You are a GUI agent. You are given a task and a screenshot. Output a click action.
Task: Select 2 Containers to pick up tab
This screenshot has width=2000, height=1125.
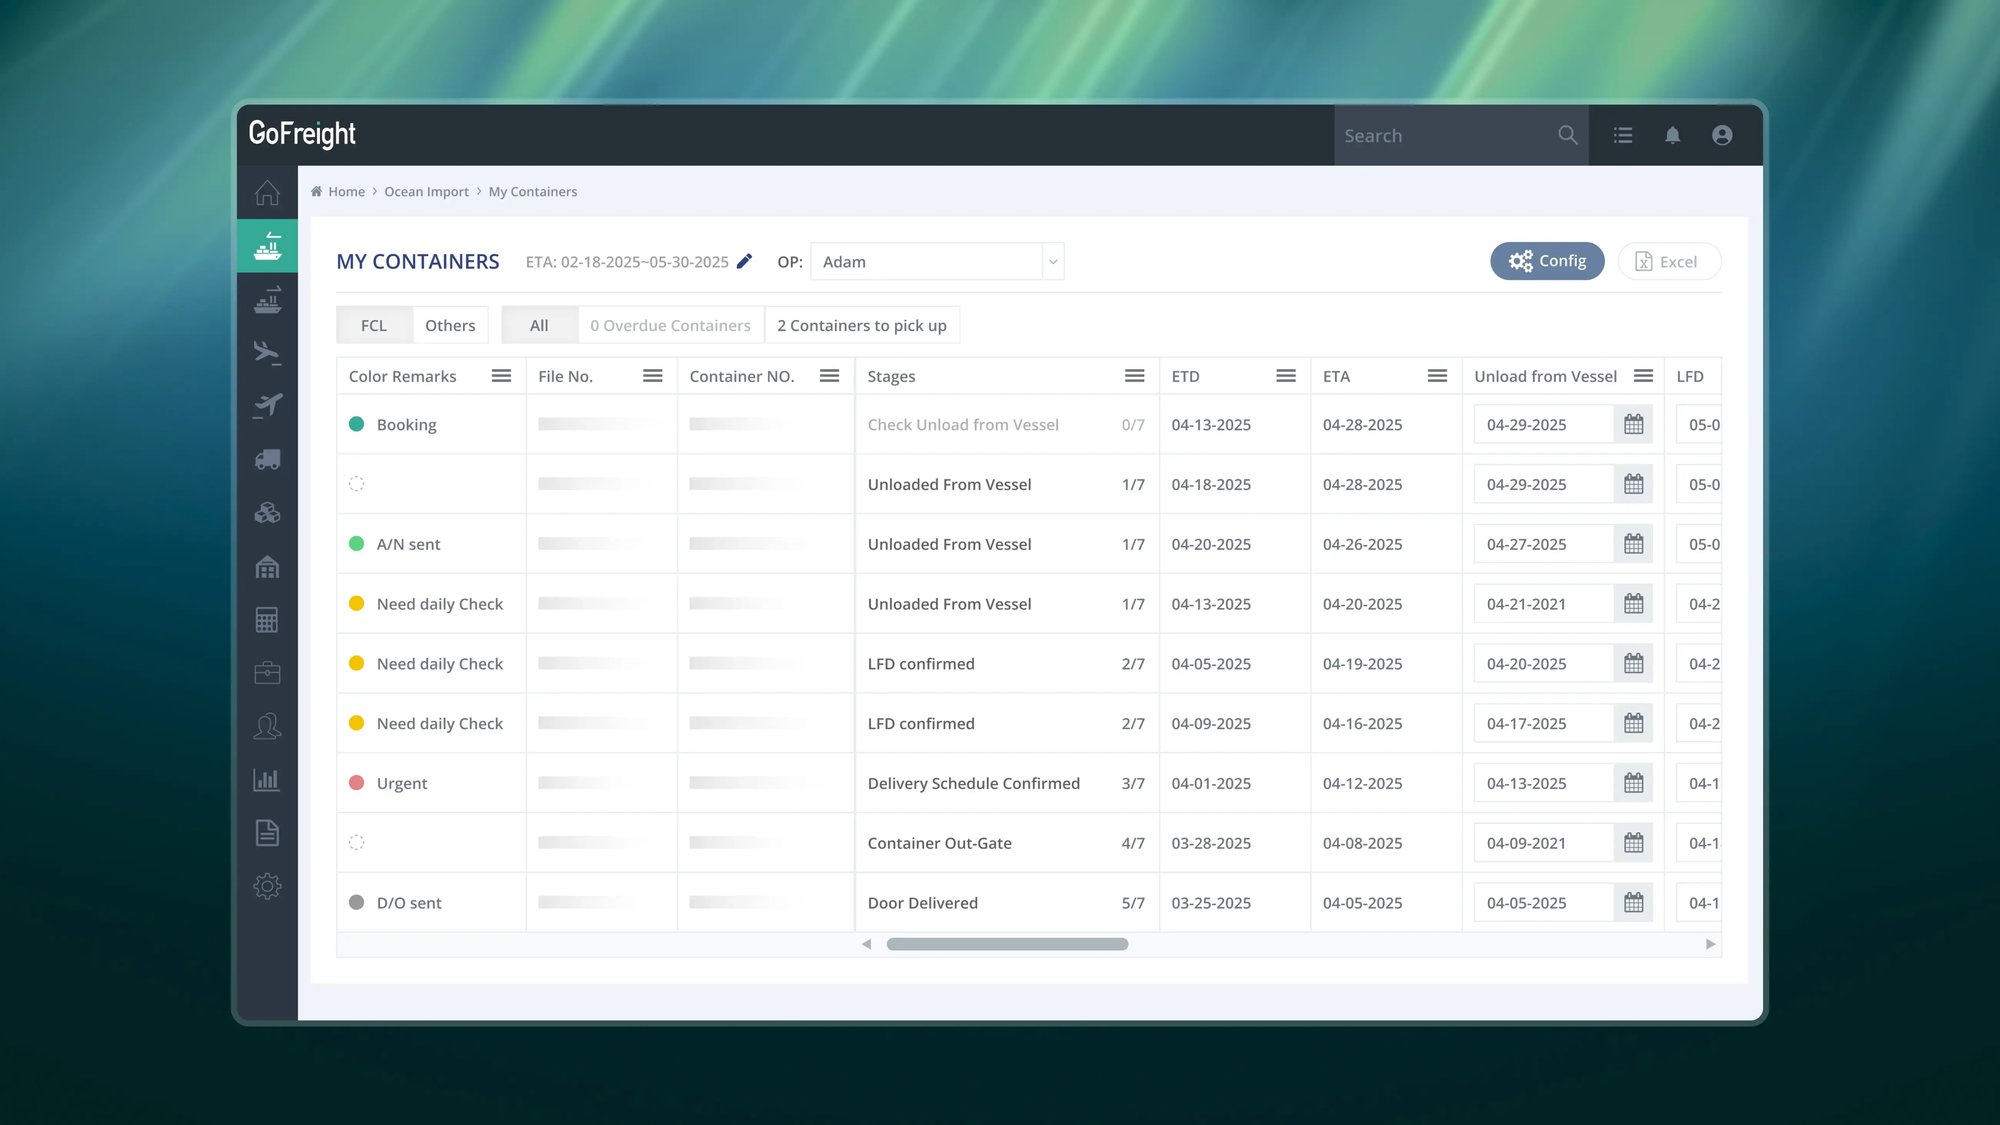(861, 325)
